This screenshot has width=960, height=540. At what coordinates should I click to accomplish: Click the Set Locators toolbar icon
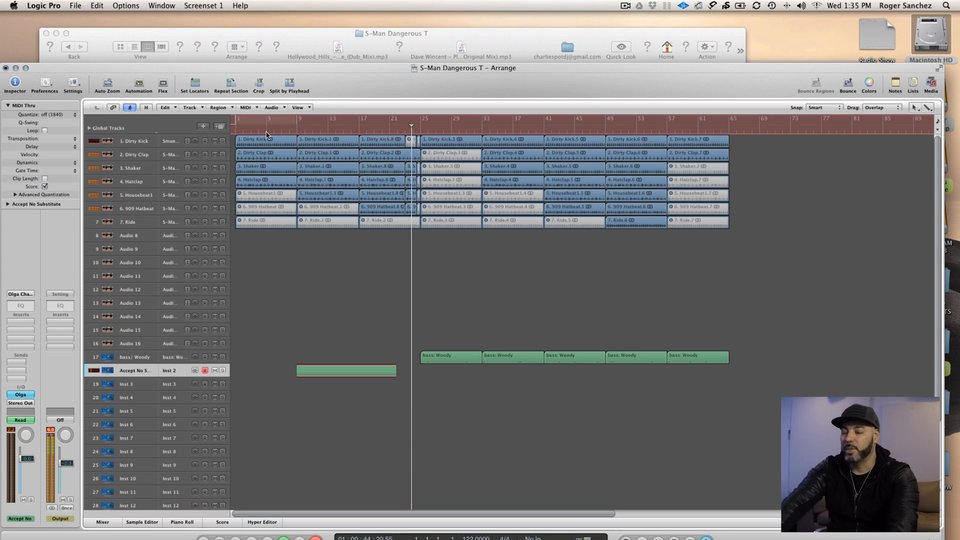(195, 83)
